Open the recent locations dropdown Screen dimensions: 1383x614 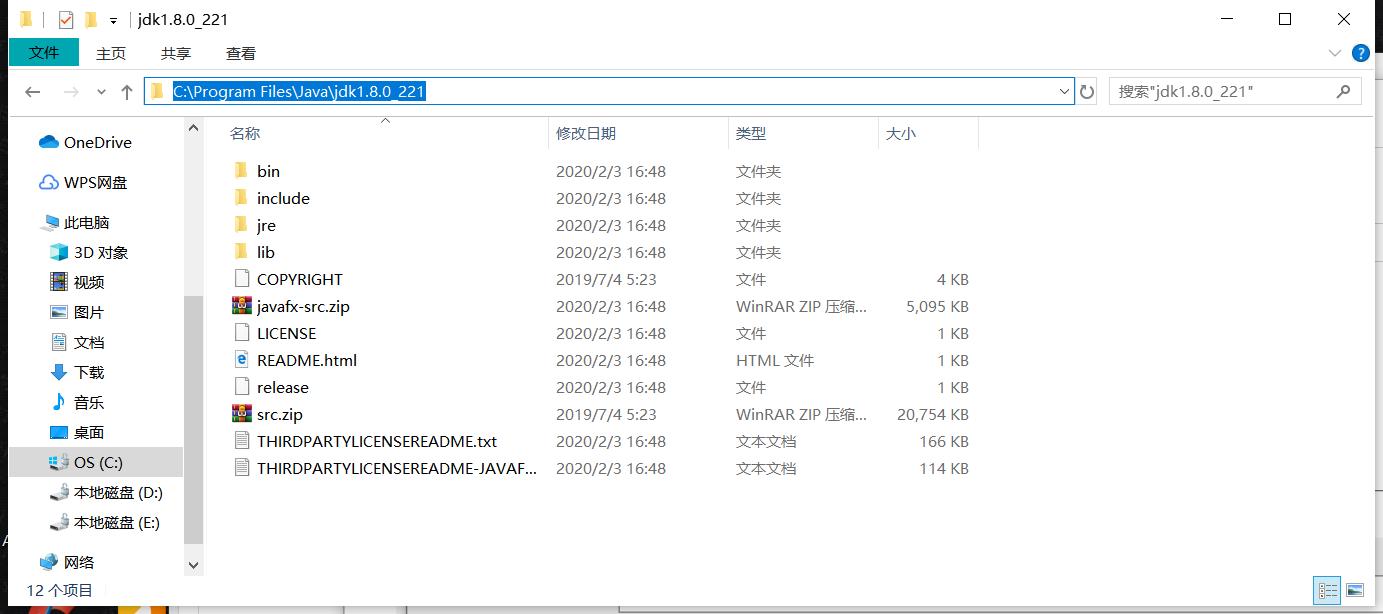pos(101,92)
